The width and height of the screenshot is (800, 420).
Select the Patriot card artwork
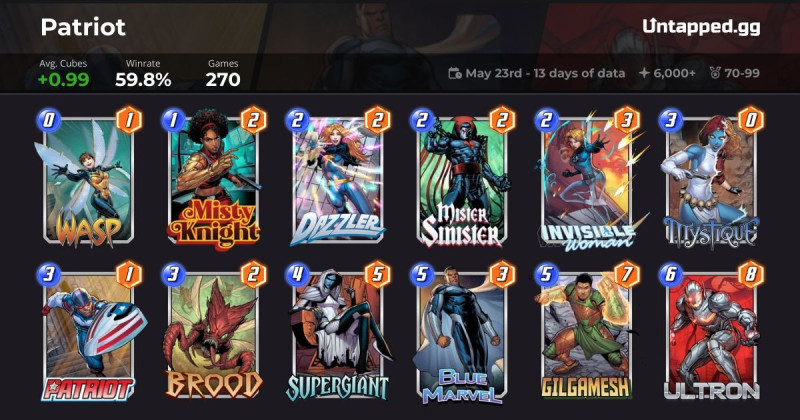point(89,333)
